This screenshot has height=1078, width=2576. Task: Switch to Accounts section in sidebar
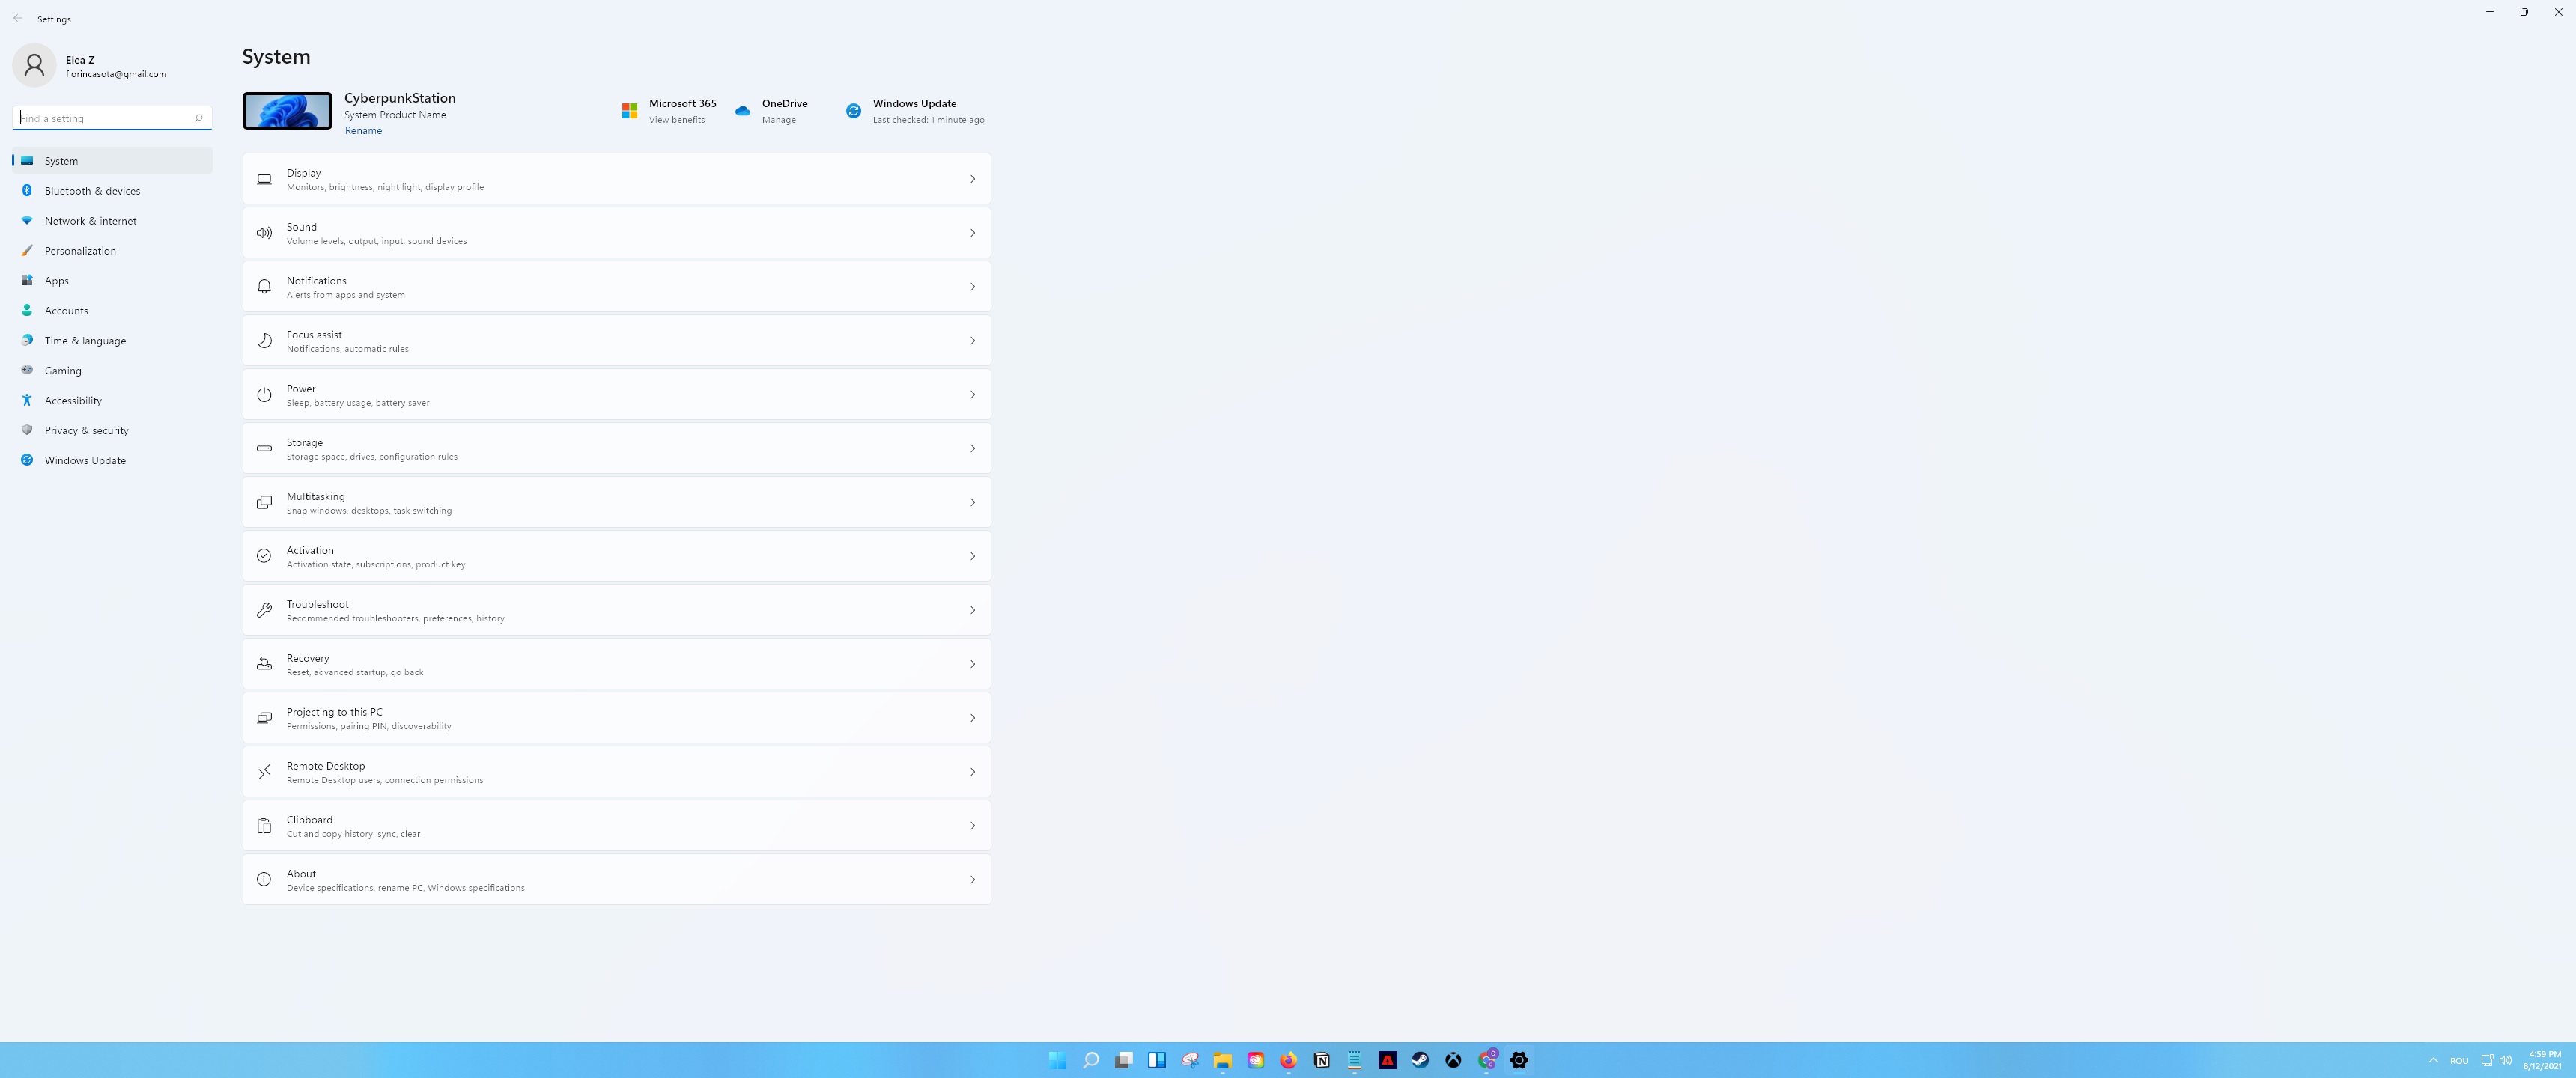point(66,311)
